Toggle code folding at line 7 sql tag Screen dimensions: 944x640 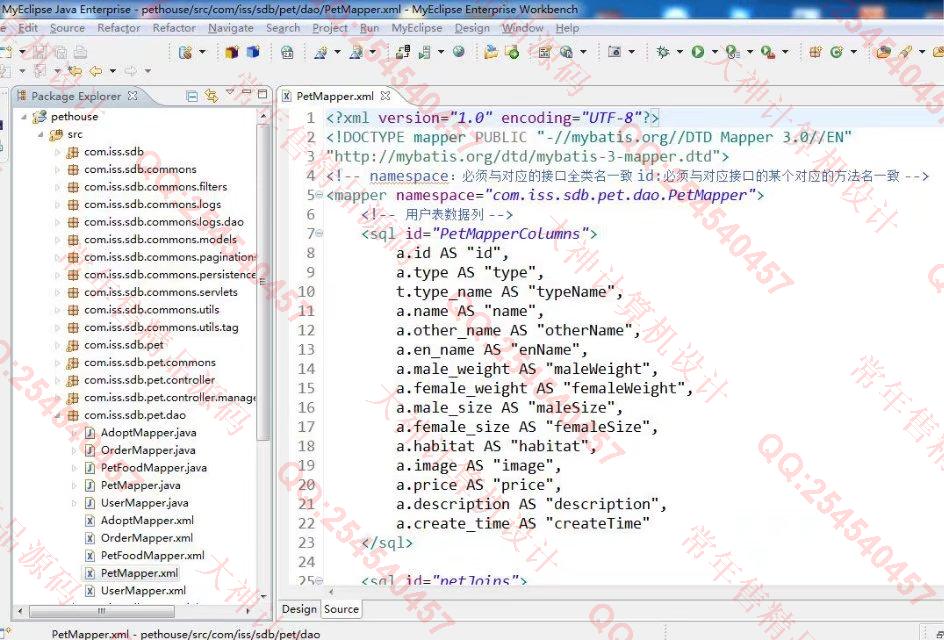319,234
